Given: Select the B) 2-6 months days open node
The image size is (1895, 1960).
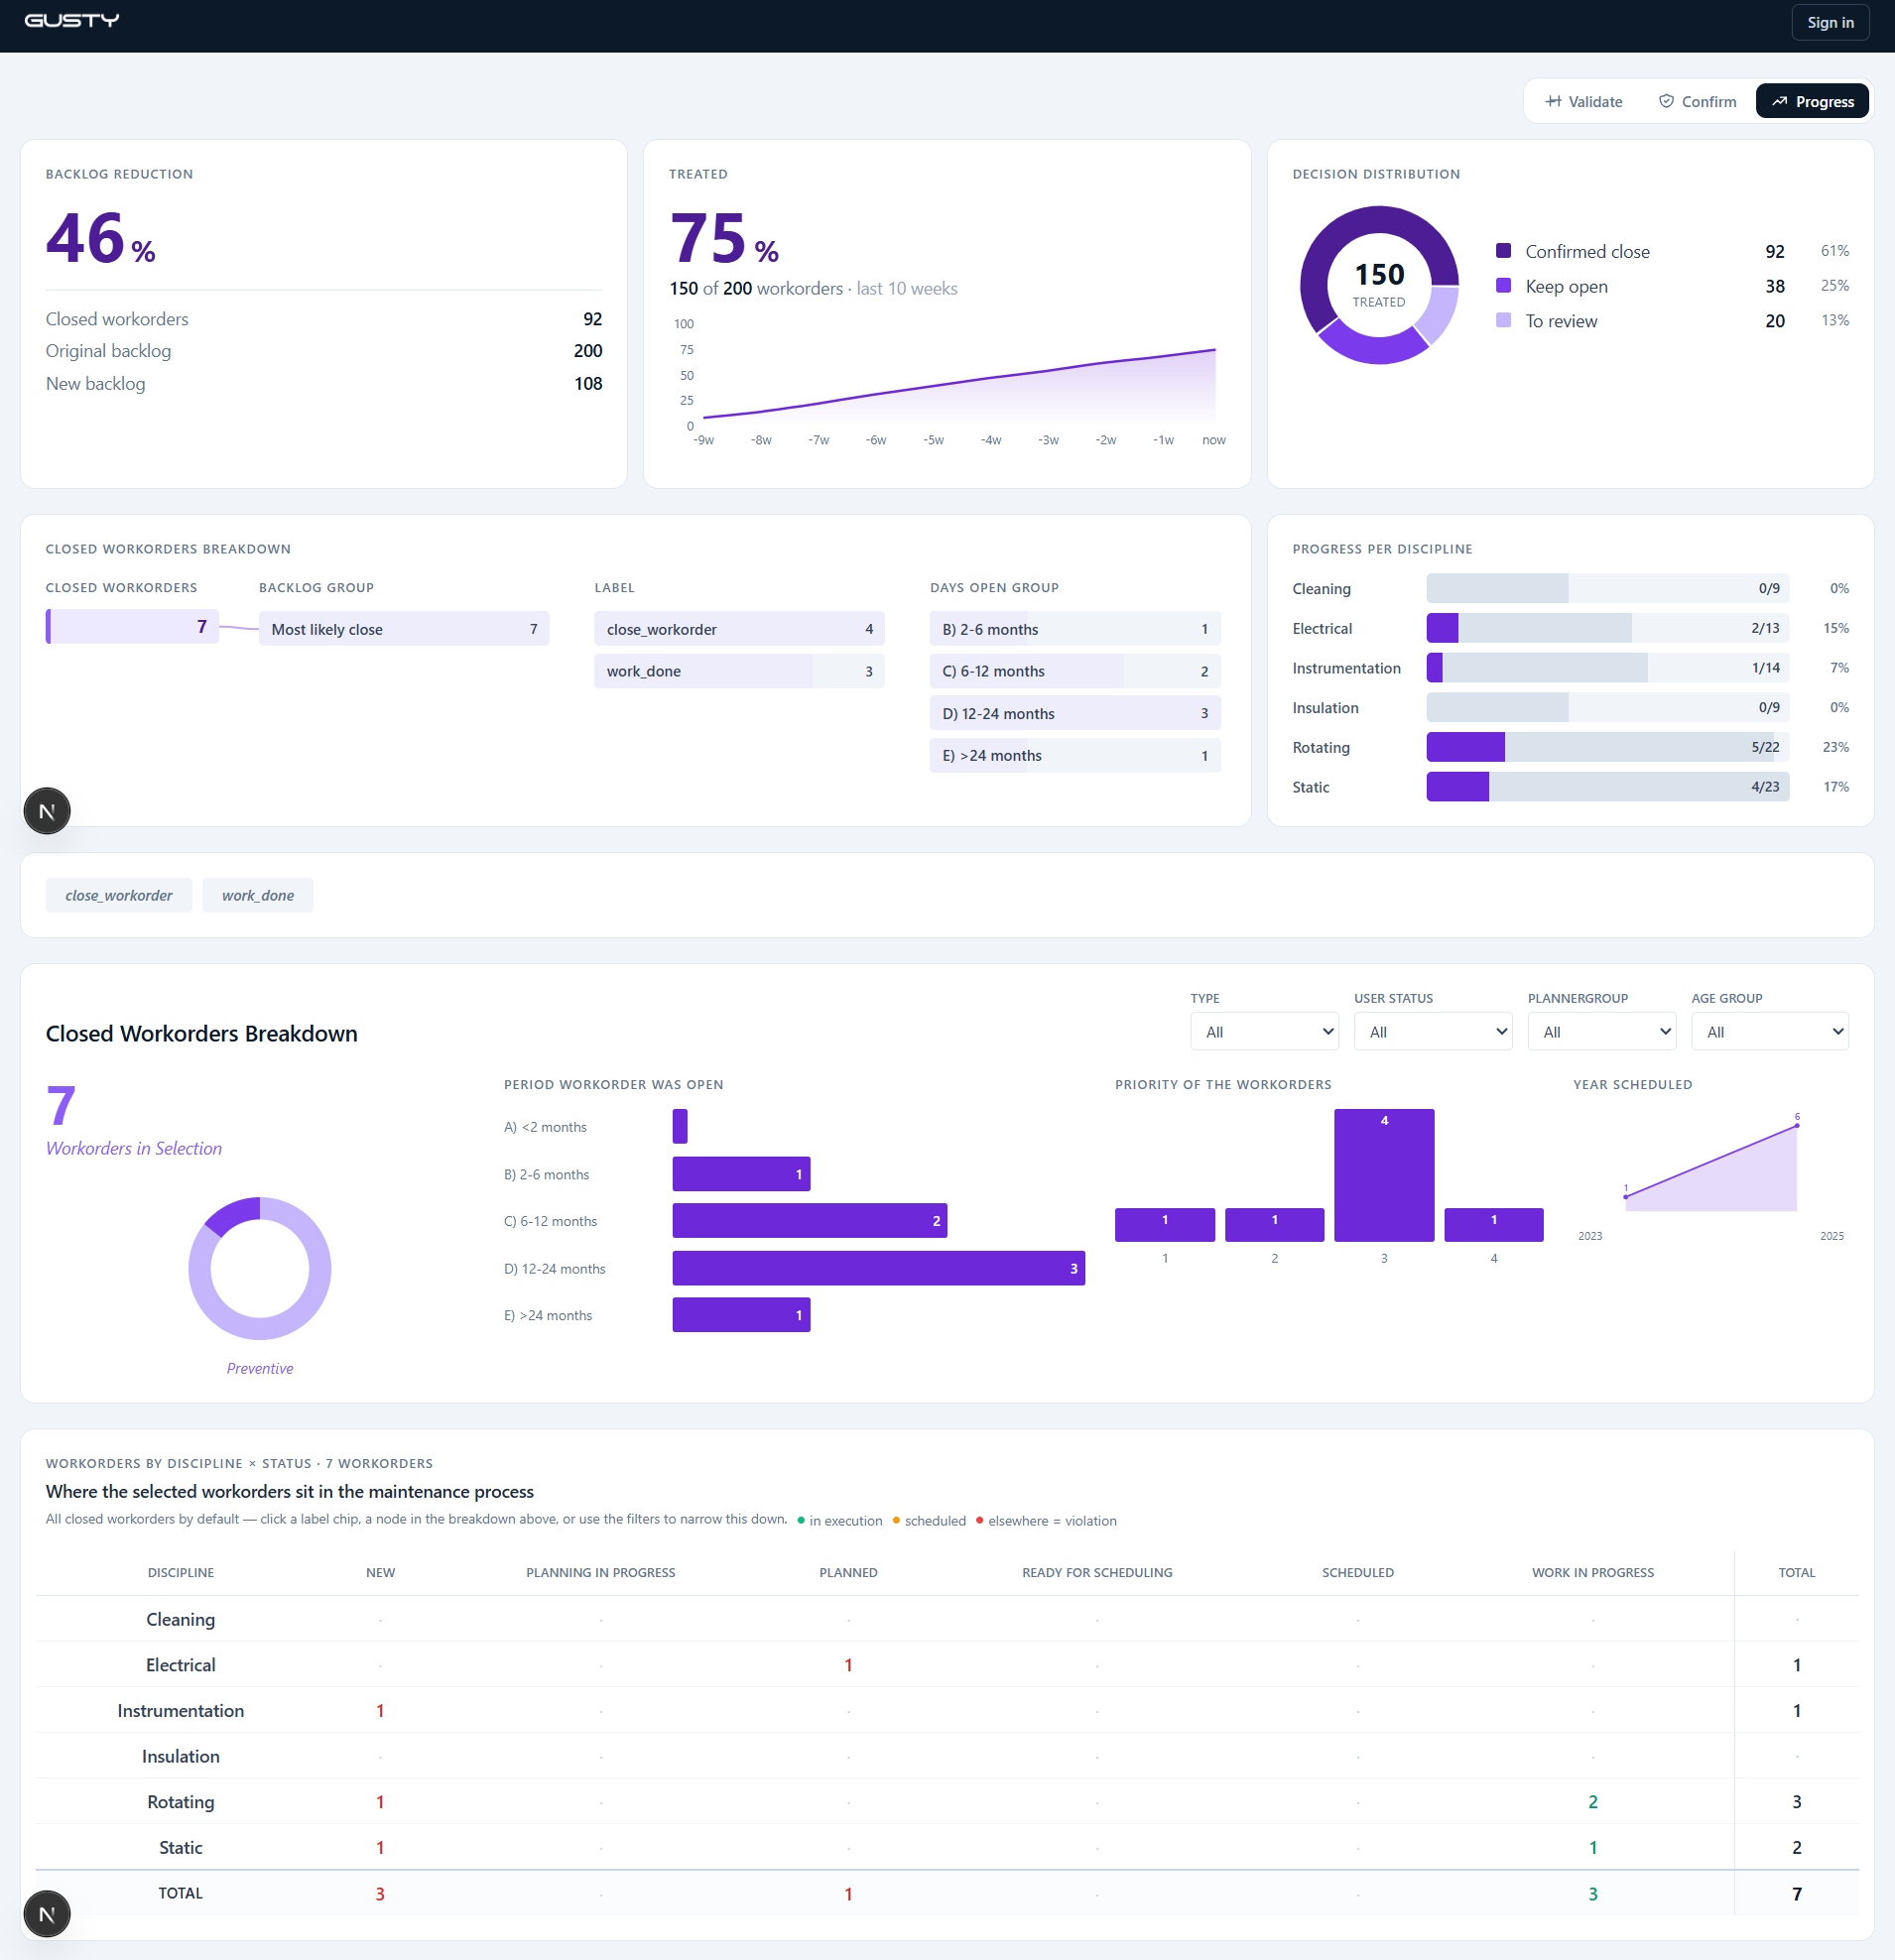Looking at the screenshot, I should tap(1075, 629).
